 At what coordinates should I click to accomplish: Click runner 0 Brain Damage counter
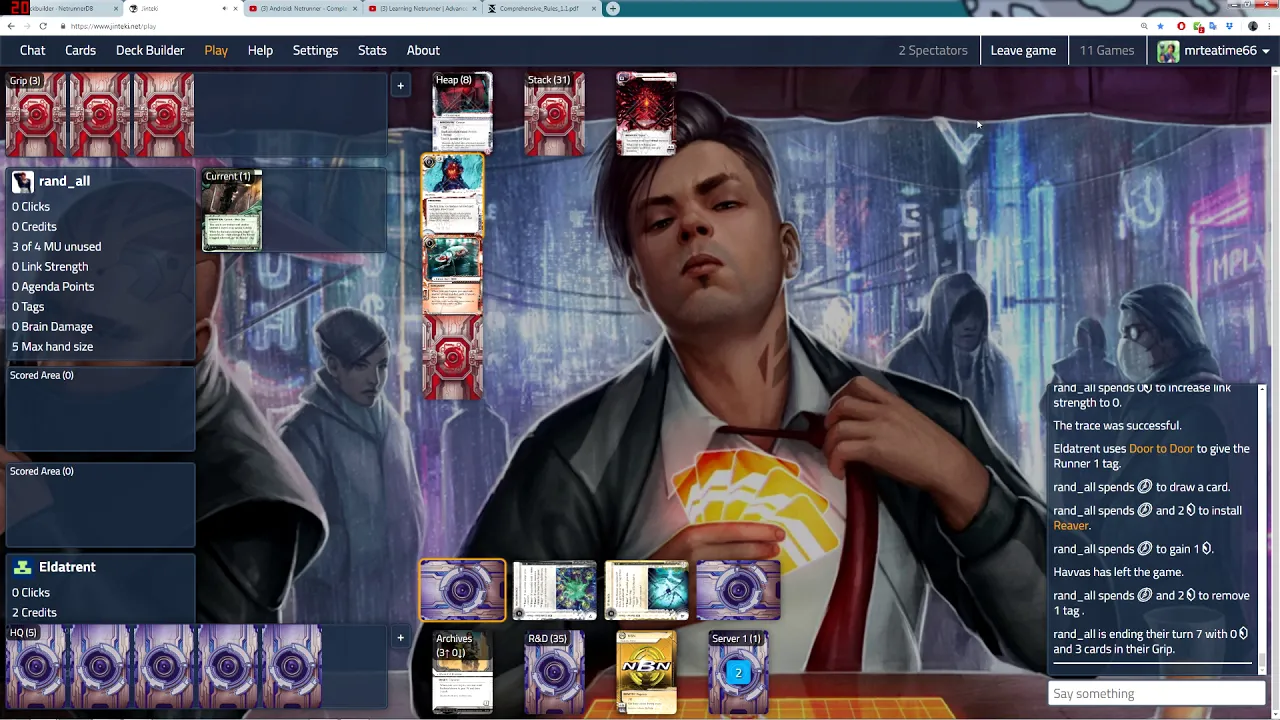click(x=52, y=326)
